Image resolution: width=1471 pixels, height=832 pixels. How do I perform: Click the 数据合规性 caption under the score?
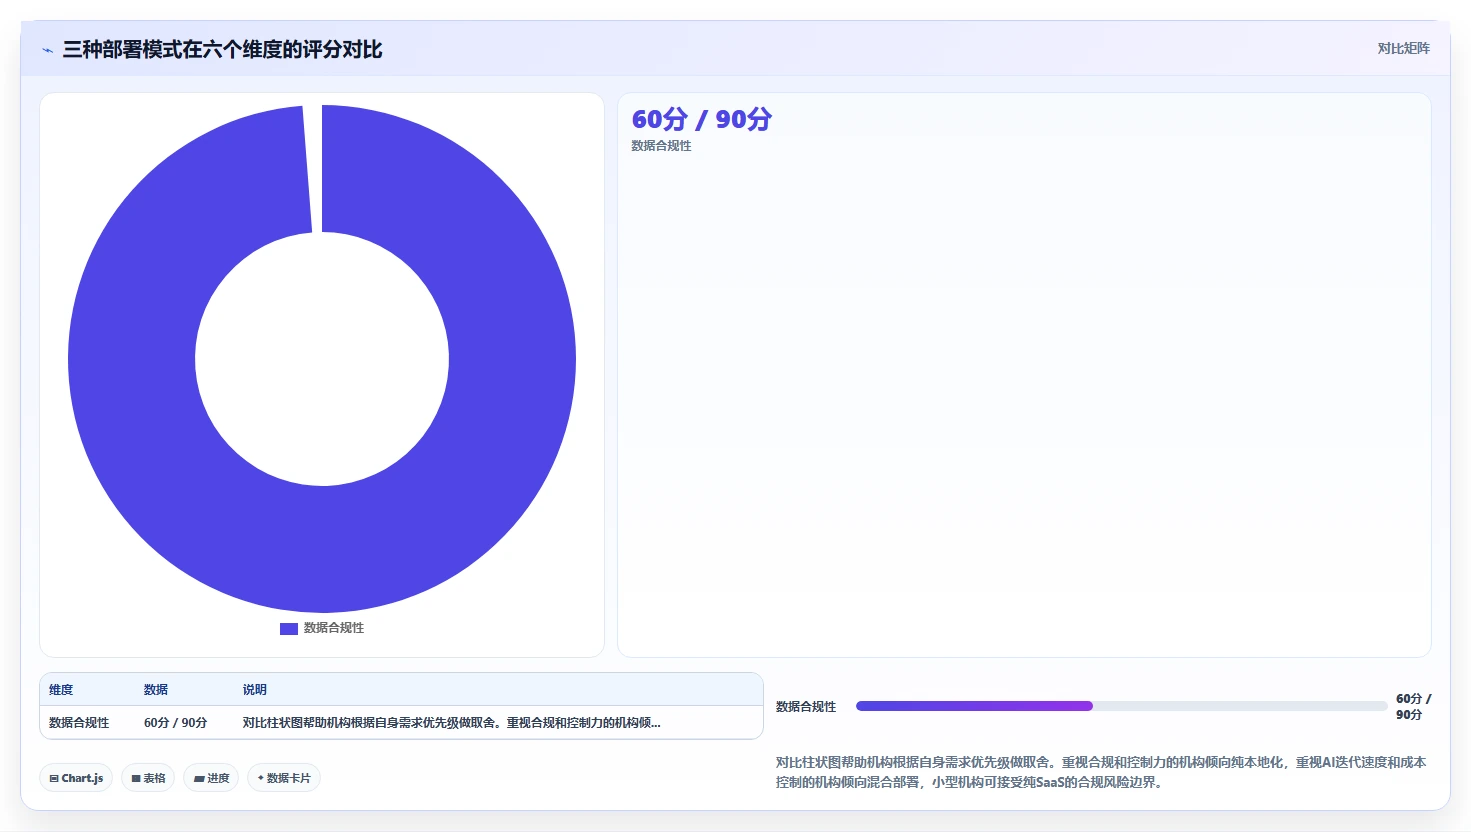pos(661,146)
